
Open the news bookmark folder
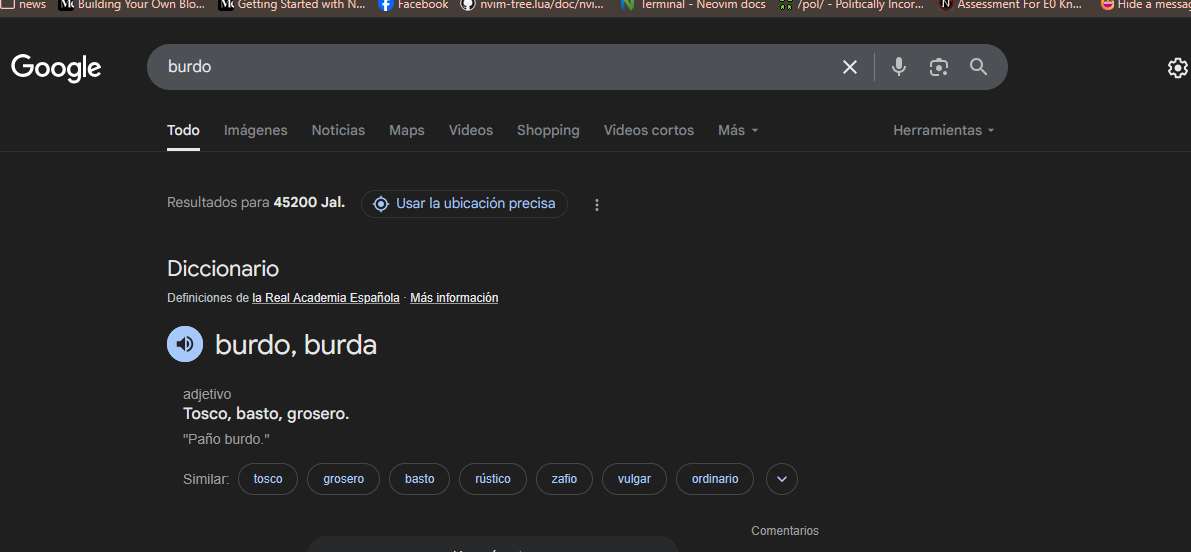(24, 5)
